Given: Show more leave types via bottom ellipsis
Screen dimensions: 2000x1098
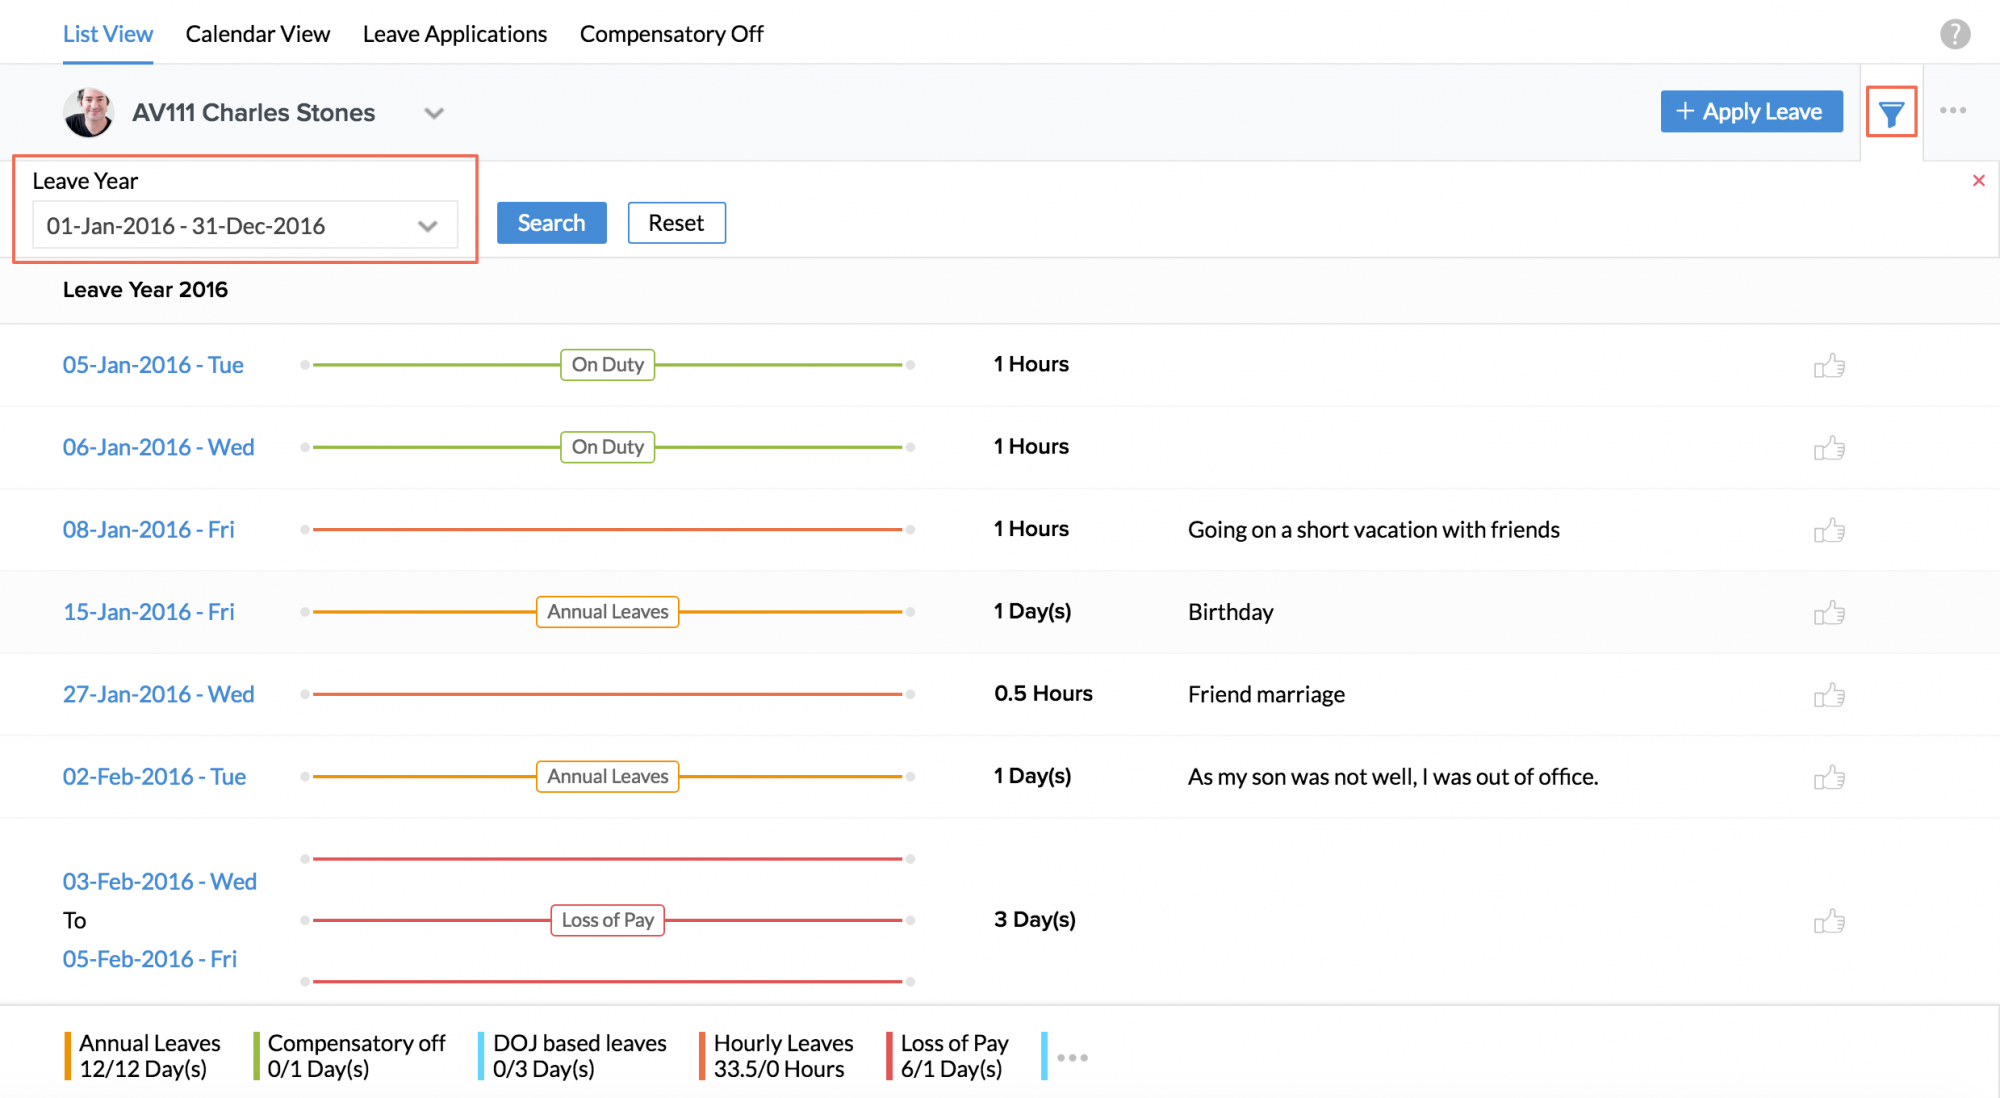Looking at the screenshot, I should (1072, 1057).
